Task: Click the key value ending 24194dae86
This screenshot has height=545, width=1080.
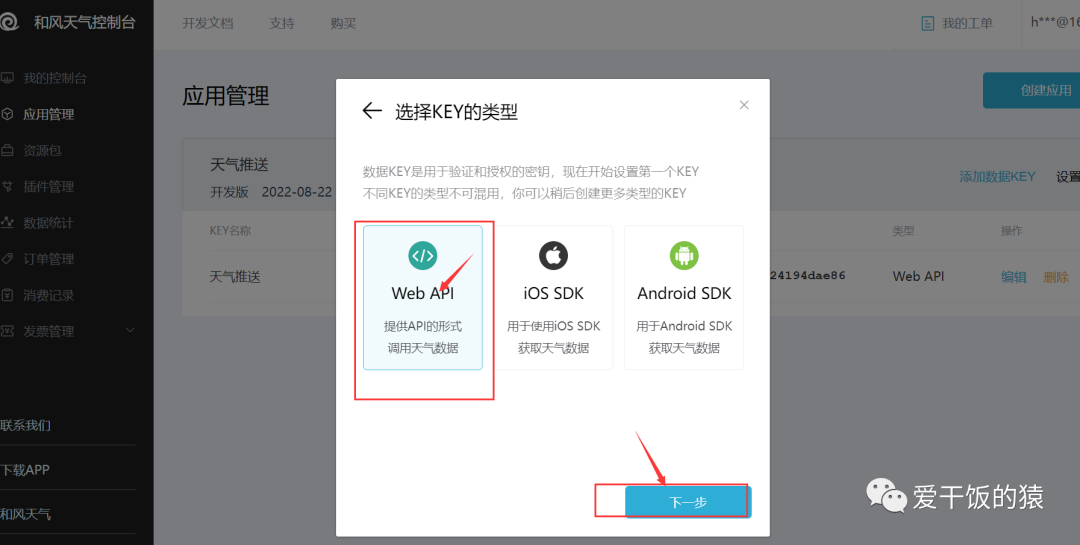Action: (808, 276)
